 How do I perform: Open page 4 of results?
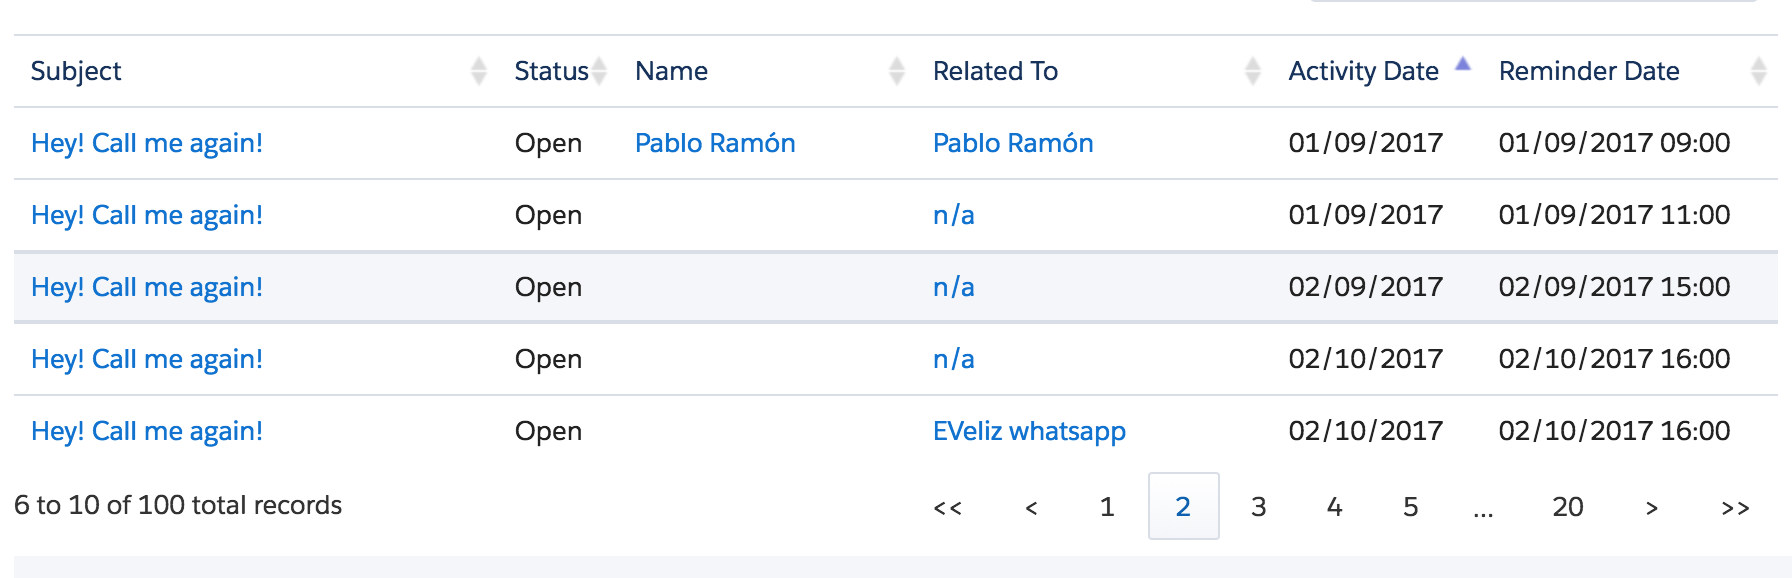click(1334, 507)
